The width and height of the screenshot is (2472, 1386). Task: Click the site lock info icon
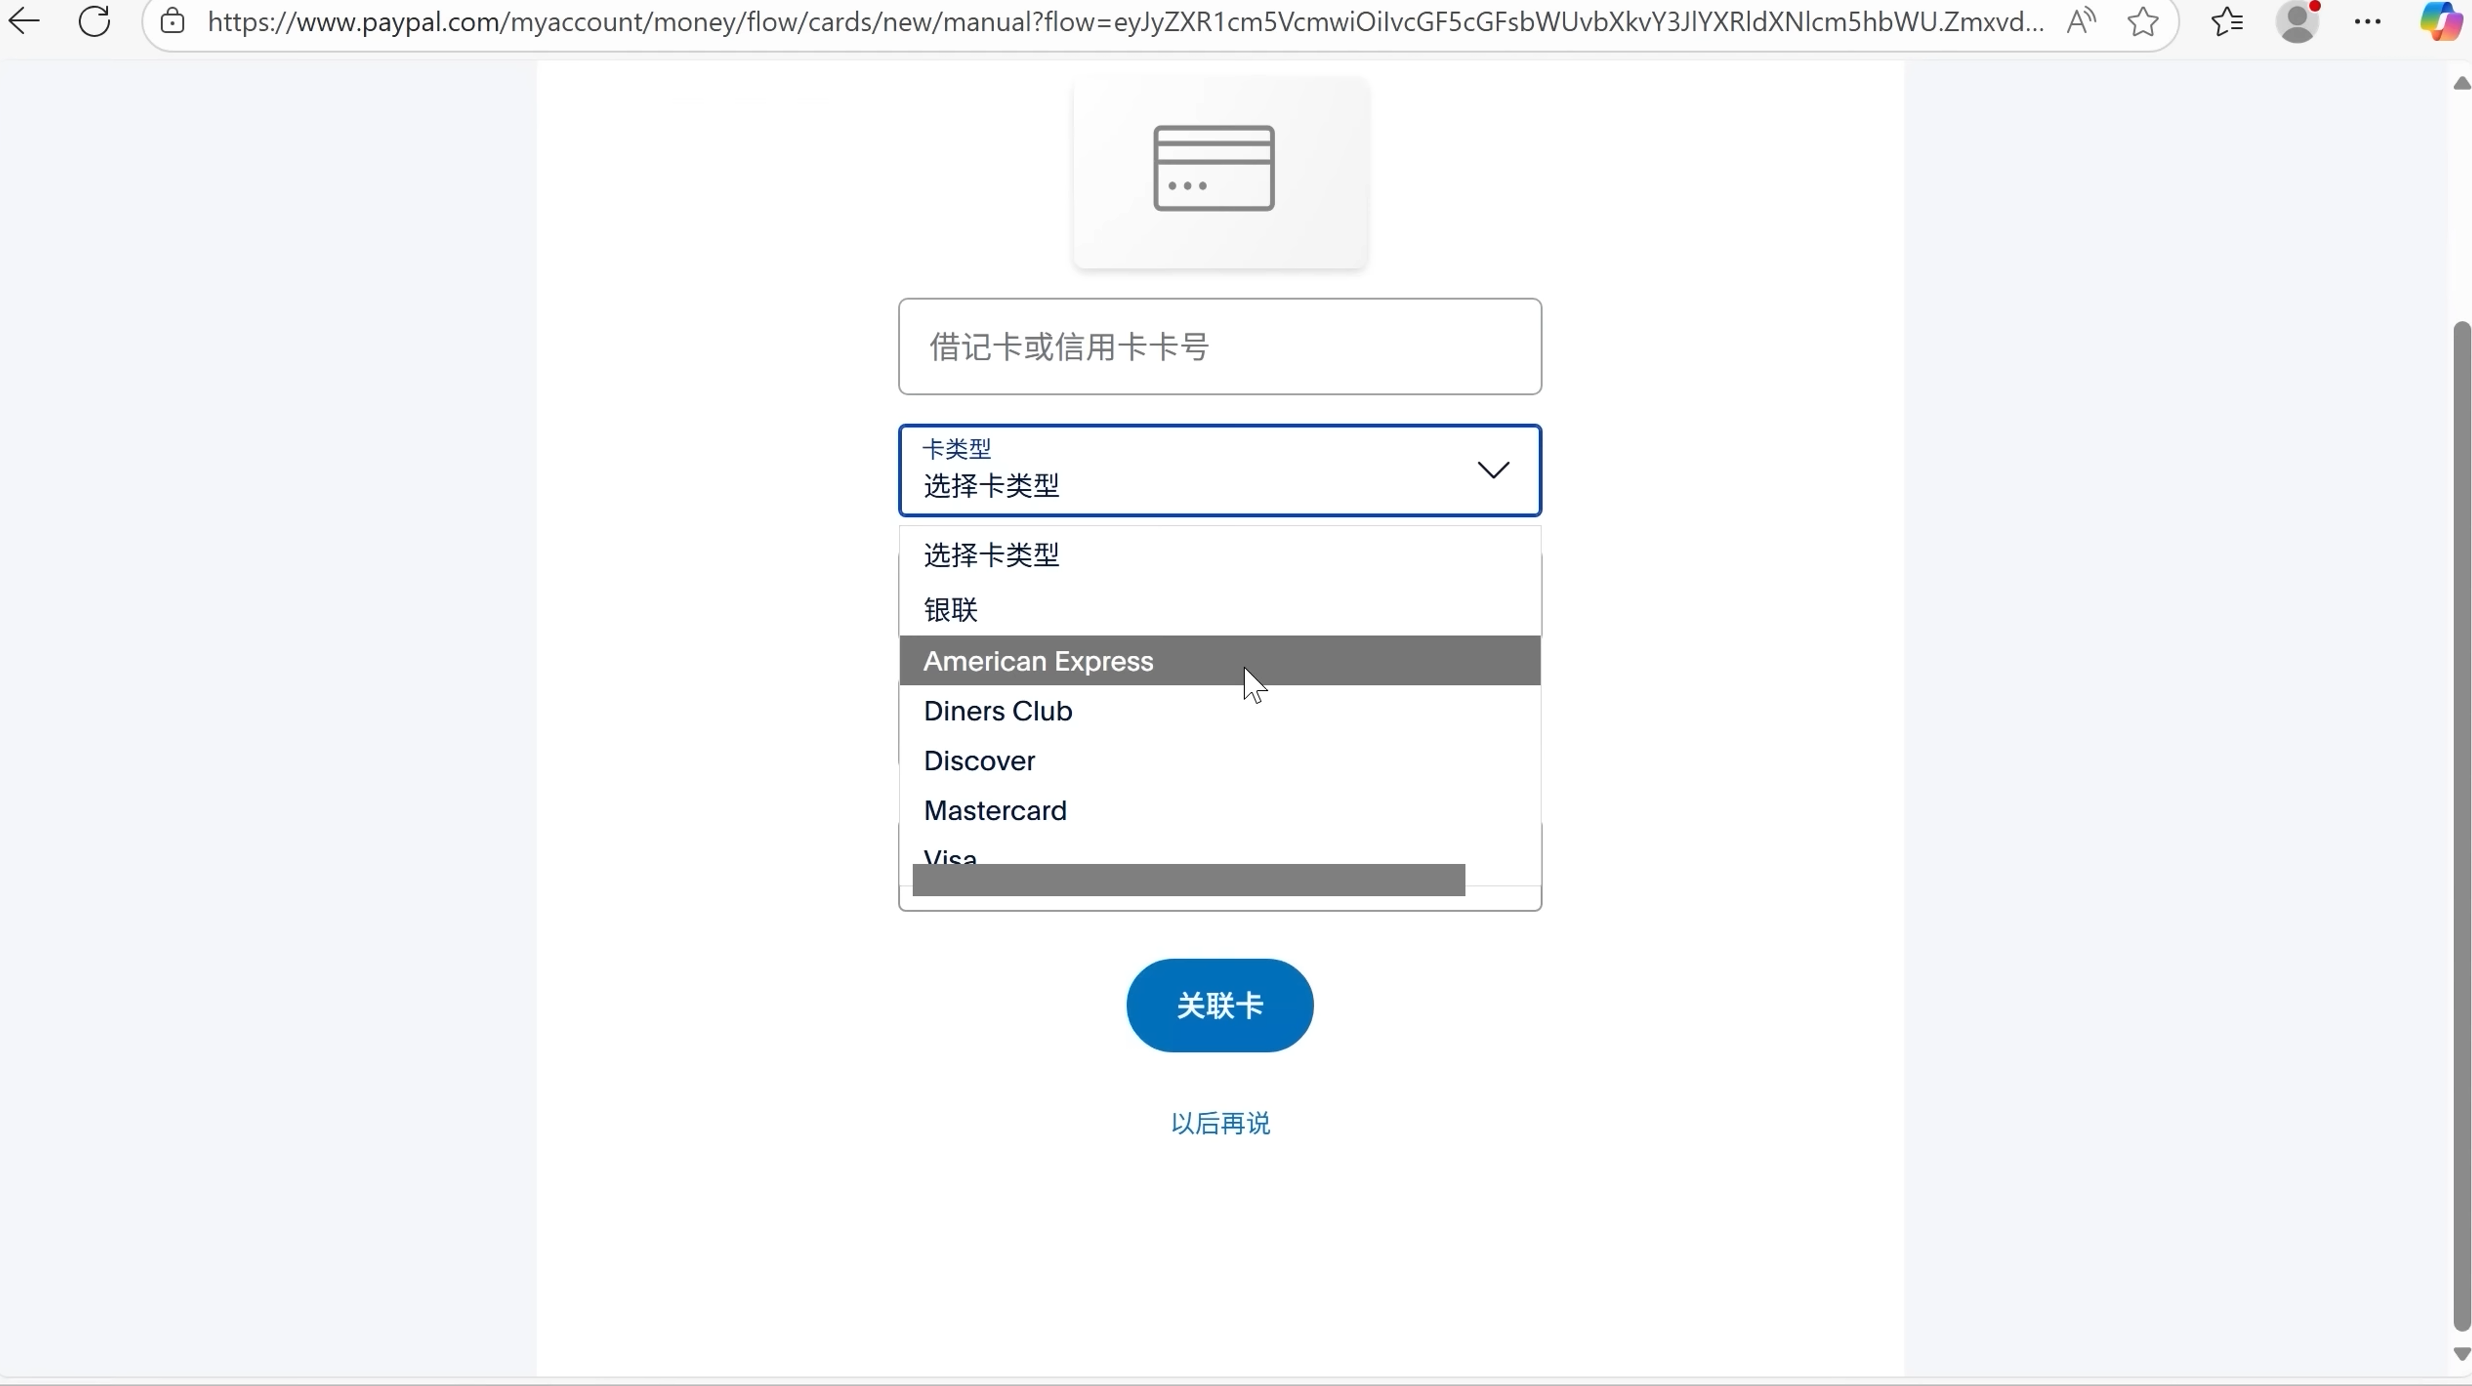point(173,21)
